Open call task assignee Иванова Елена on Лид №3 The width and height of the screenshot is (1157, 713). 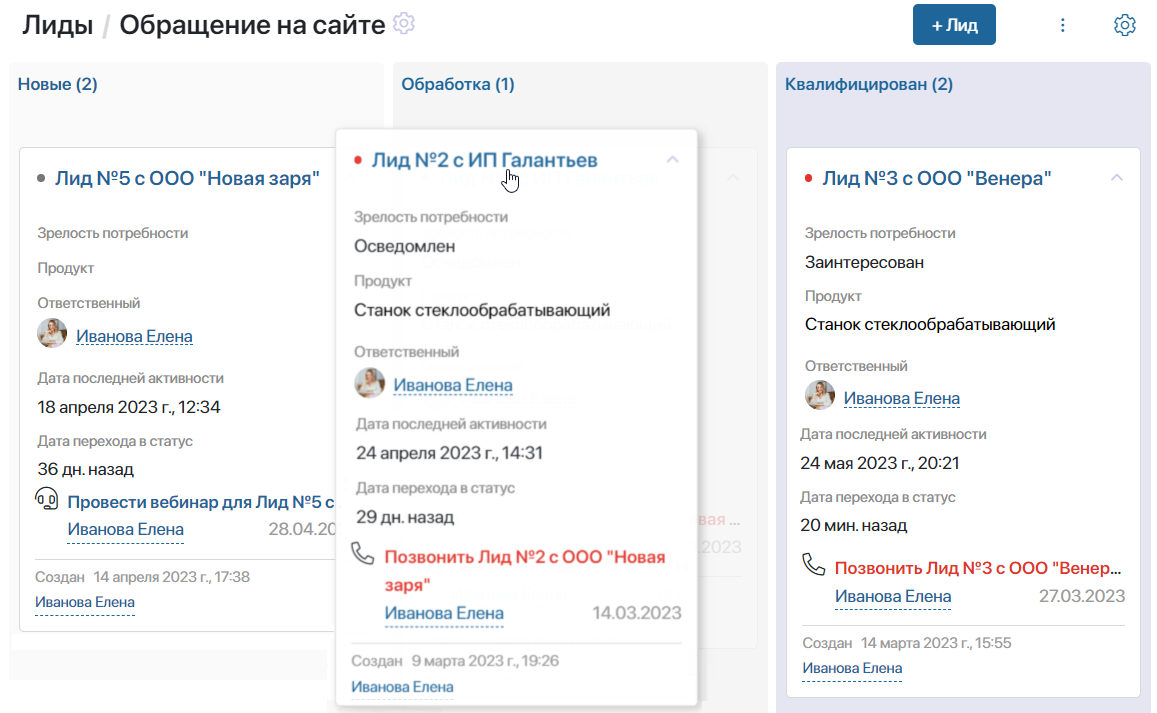[x=893, y=596]
